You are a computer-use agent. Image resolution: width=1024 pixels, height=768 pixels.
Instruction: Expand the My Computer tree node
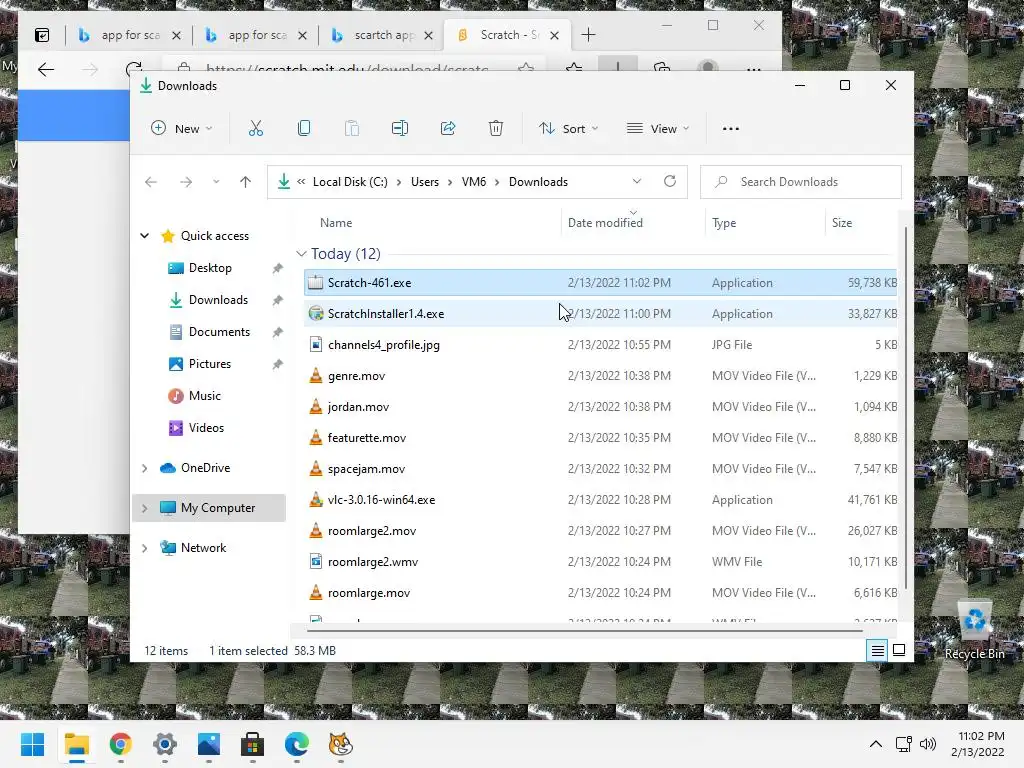(144, 508)
